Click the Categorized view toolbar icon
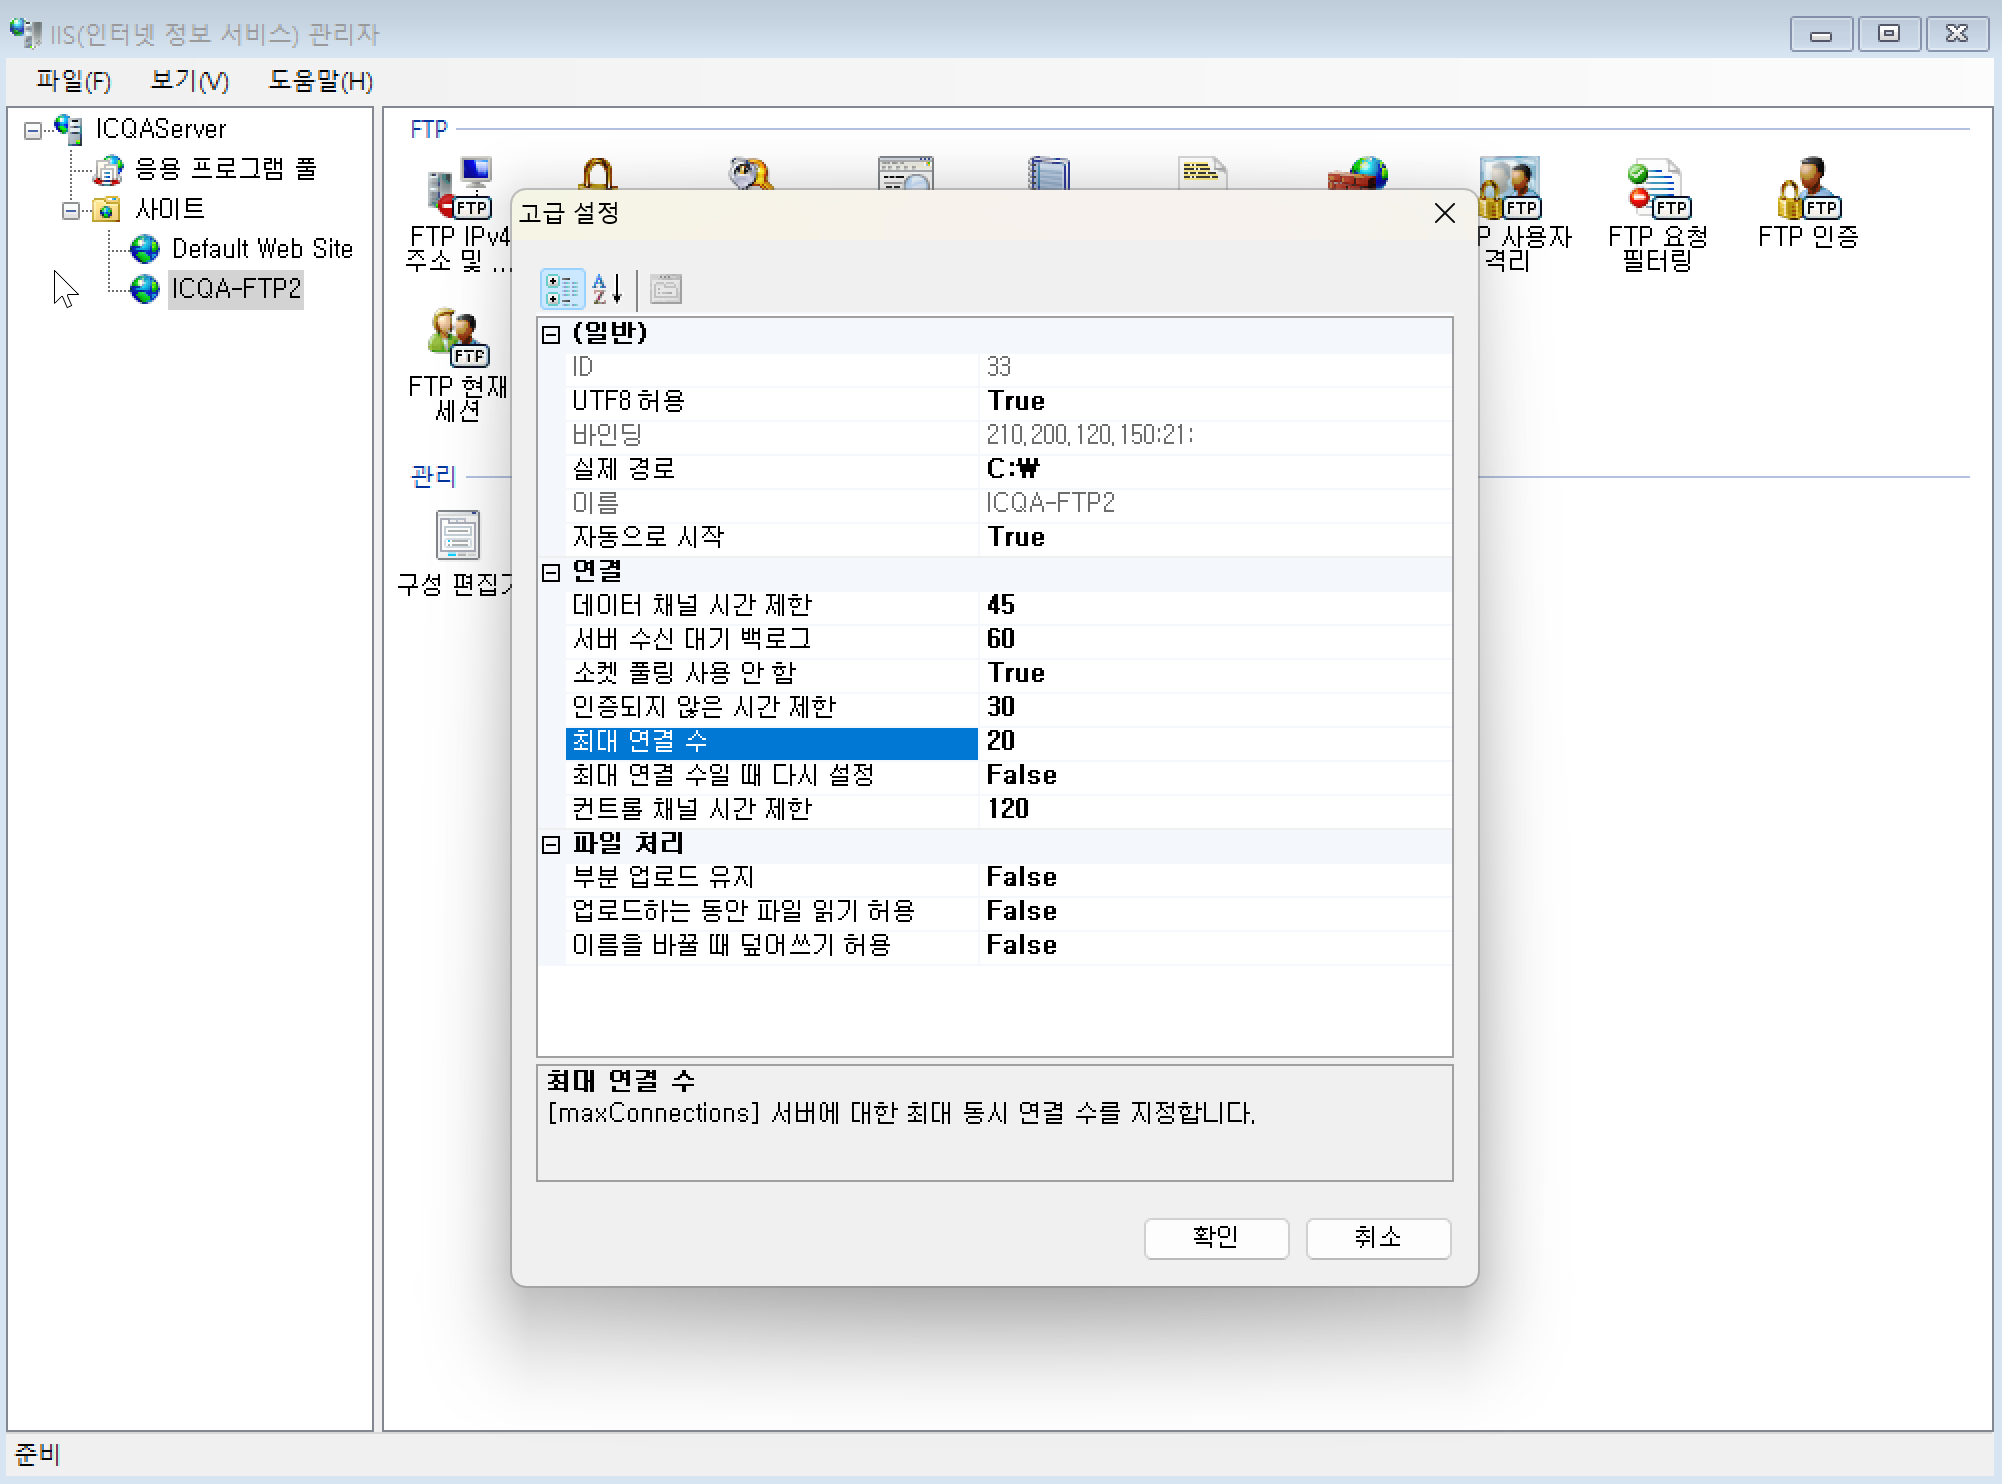The height and width of the screenshot is (1484, 2002). click(562, 290)
